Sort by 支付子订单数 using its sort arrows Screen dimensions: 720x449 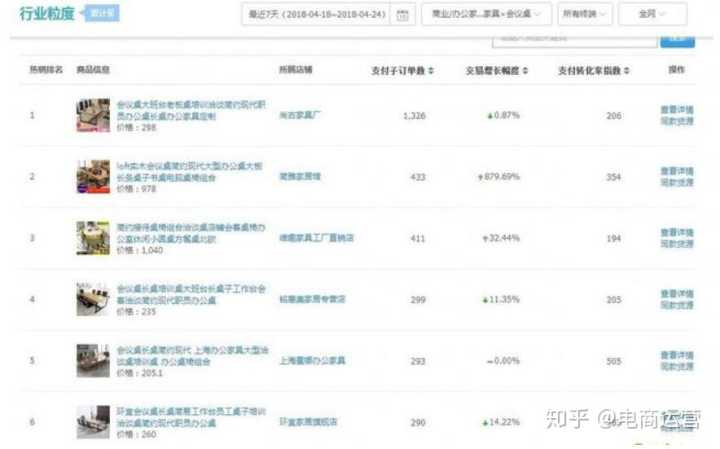[431, 71]
